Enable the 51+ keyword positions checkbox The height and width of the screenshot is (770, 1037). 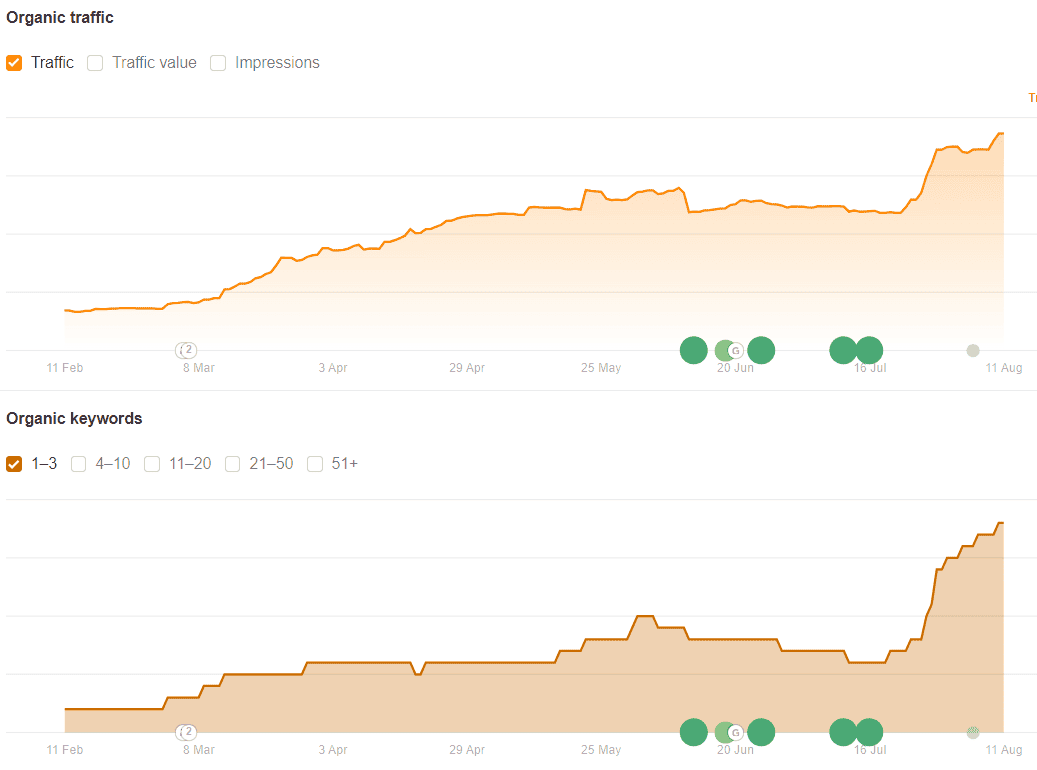[x=315, y=464]
